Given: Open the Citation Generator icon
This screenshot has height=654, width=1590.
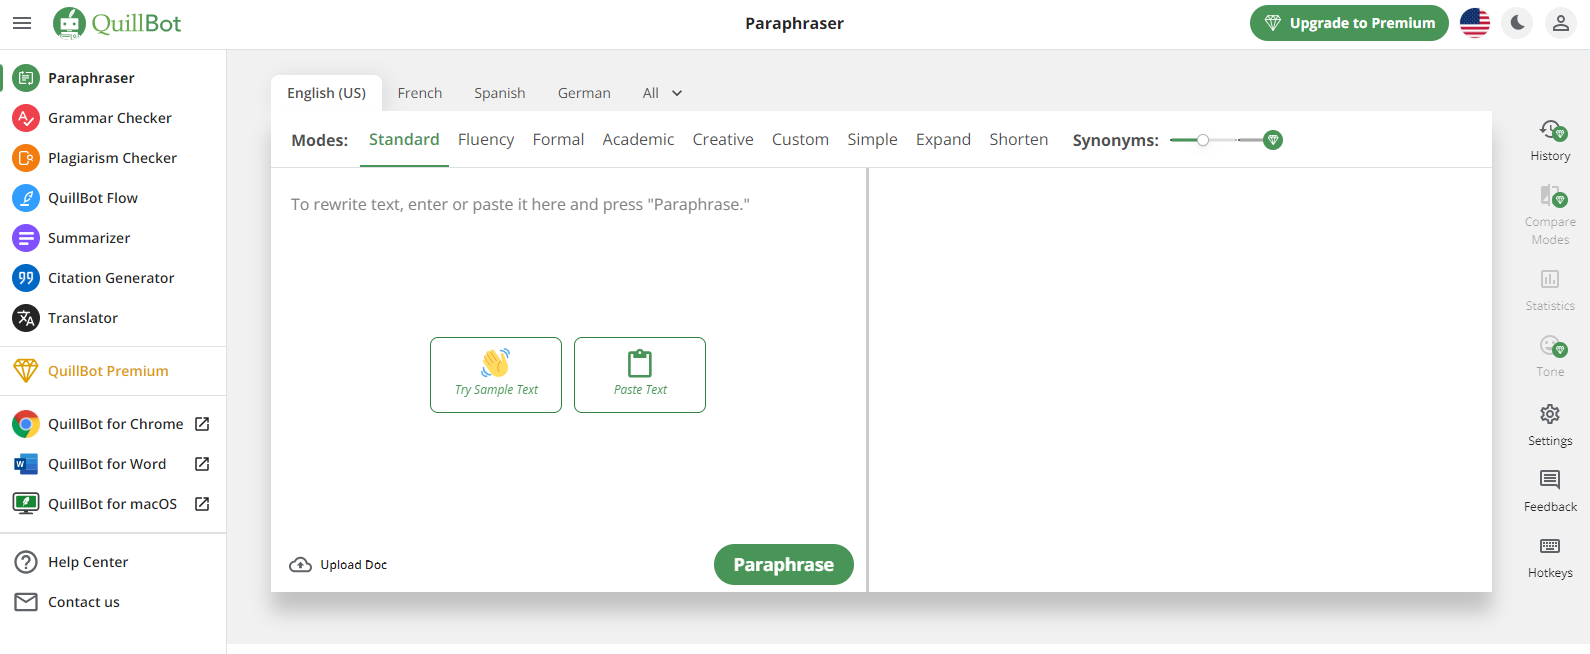Looking at the screenshot, I should click(x=26, y=278).
